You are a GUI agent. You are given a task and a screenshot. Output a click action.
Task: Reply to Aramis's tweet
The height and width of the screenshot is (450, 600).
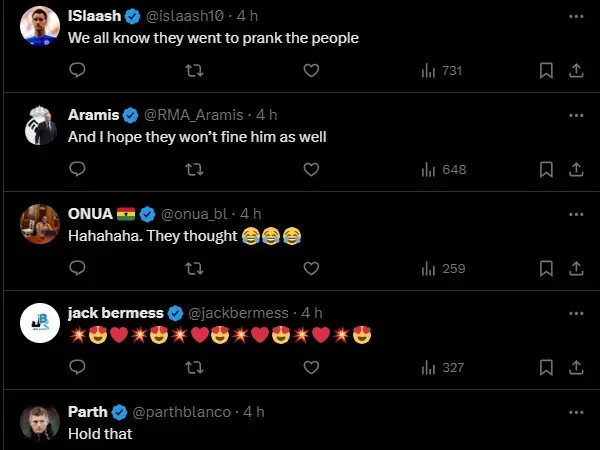[x=77, y=169]
